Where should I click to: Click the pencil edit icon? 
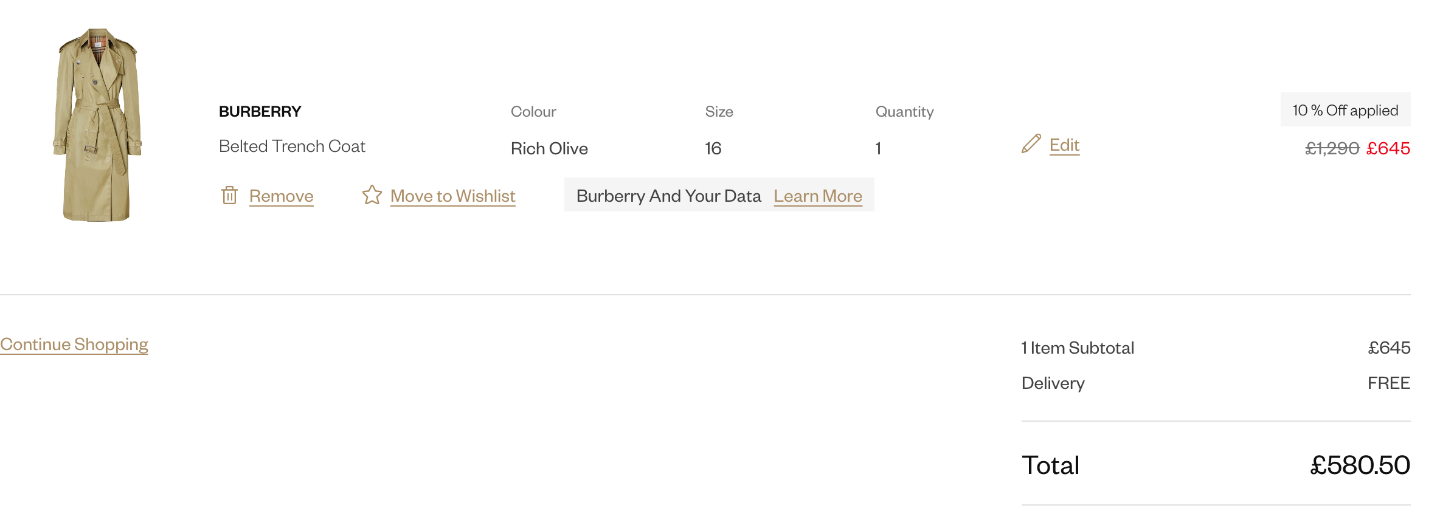1031,144
